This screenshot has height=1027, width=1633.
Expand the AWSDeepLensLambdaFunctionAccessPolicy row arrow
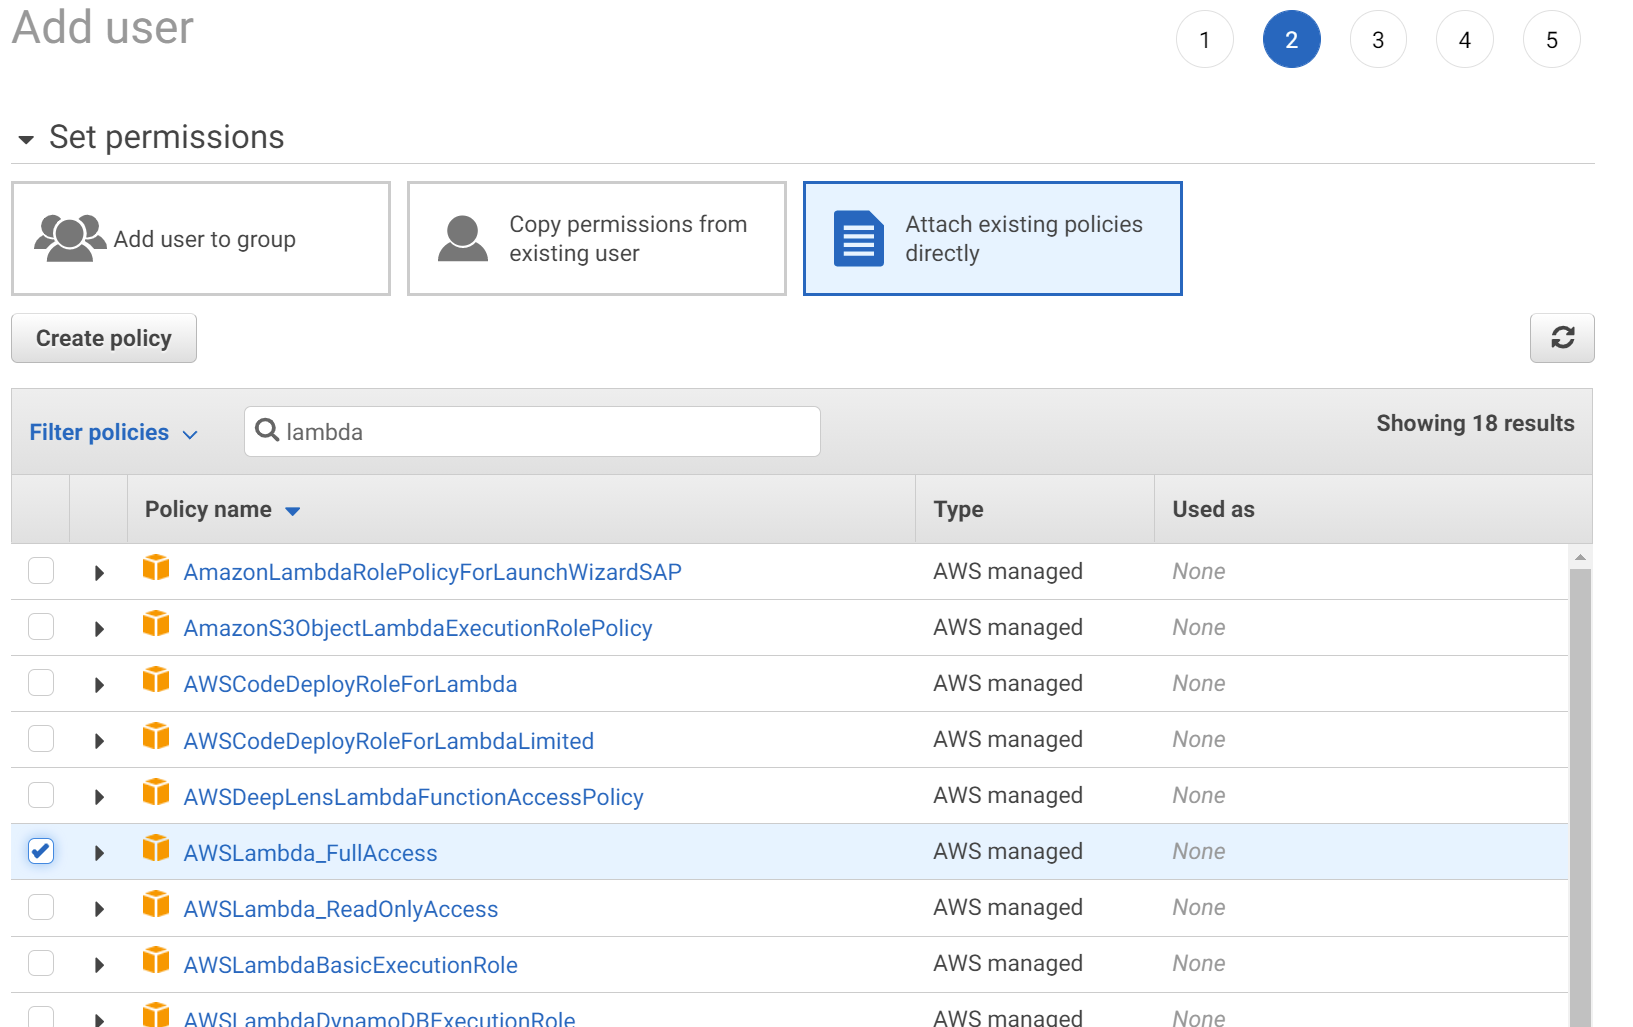(99, 797)
